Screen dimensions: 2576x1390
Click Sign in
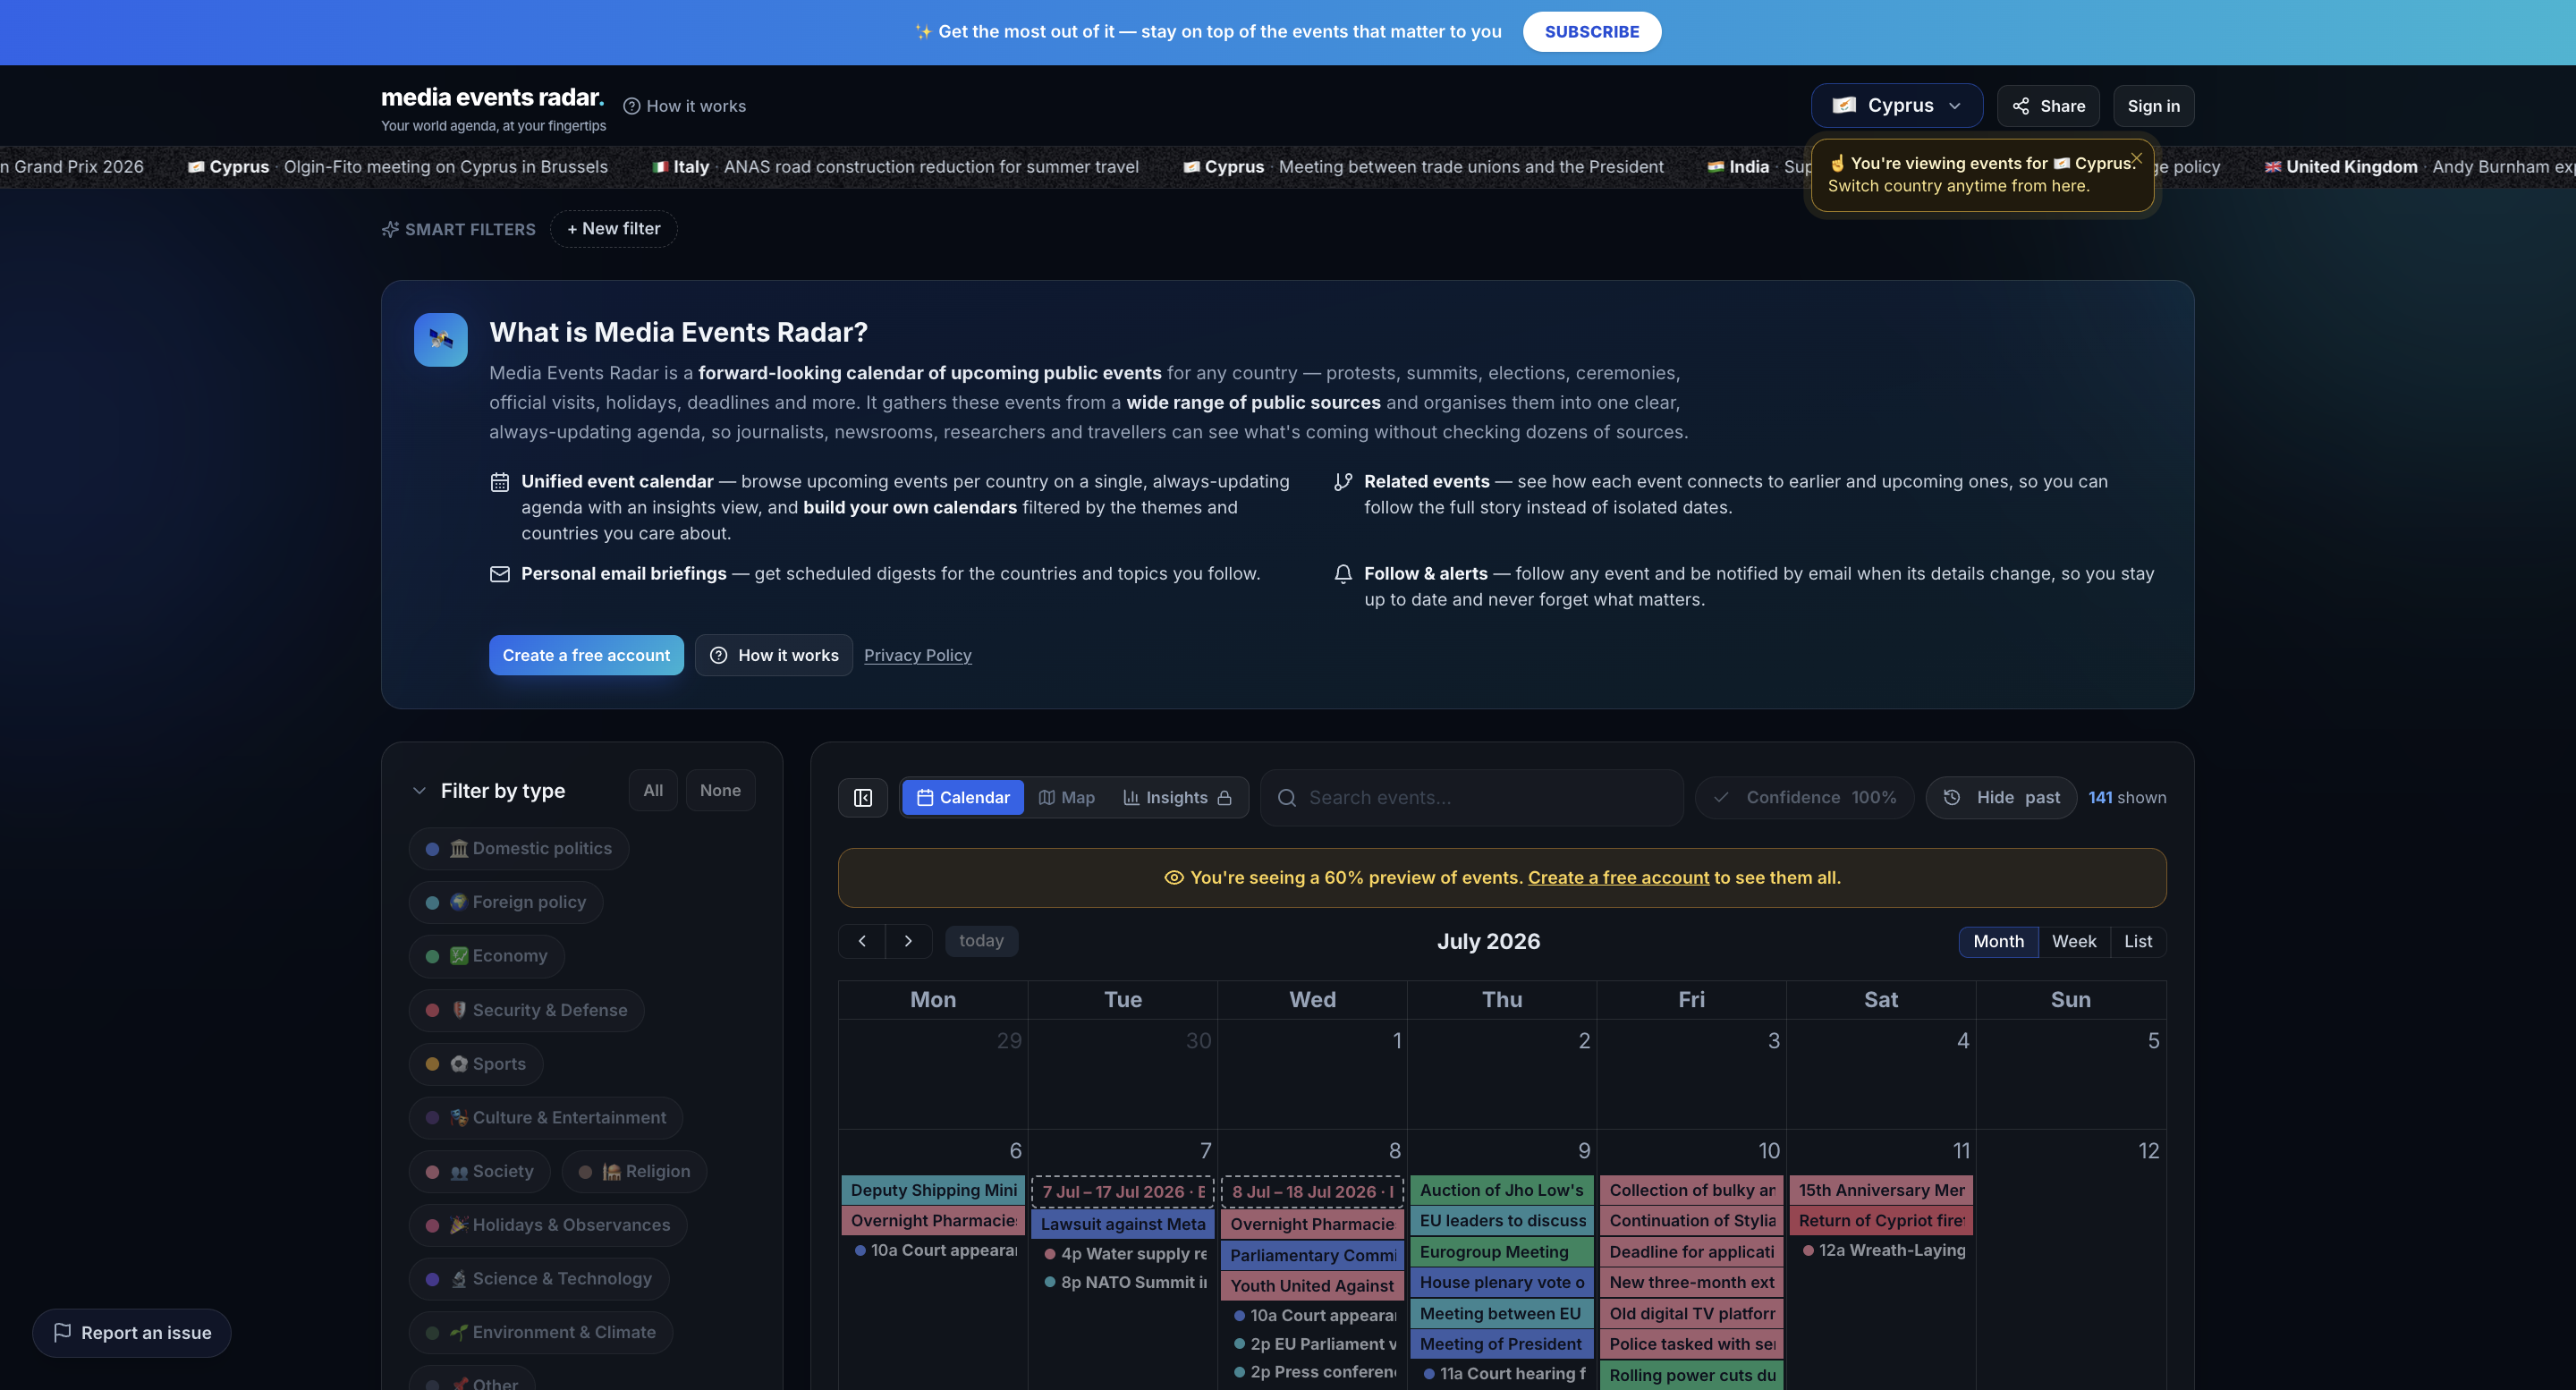coord(2153,106)
